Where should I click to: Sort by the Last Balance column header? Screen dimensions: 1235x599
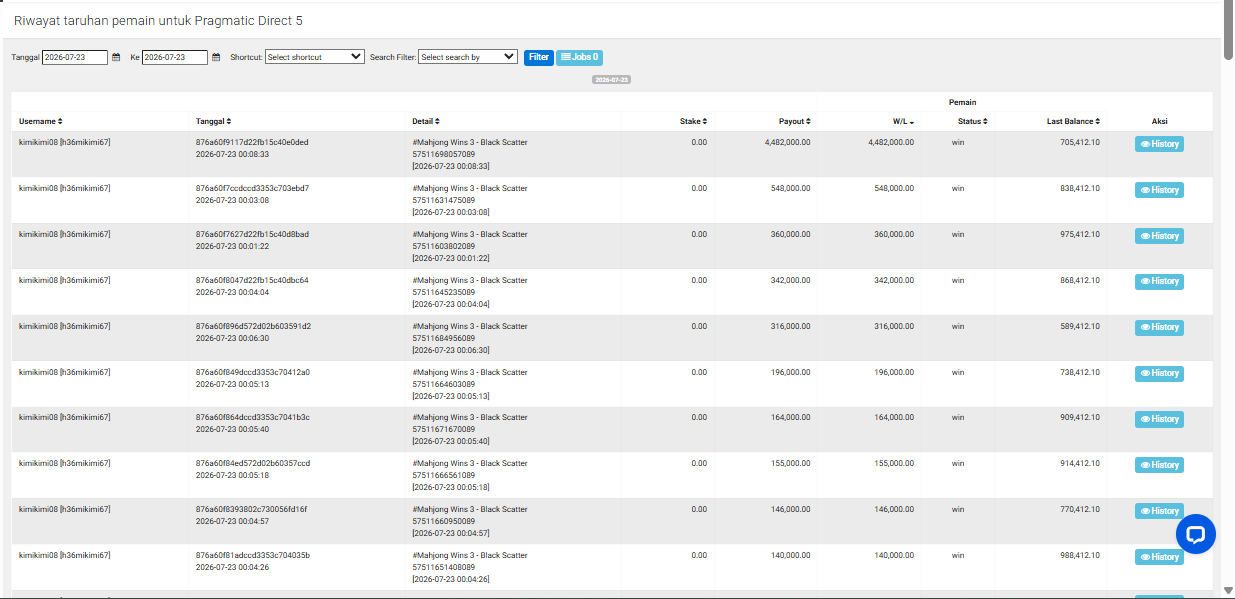coord(1073,121)
